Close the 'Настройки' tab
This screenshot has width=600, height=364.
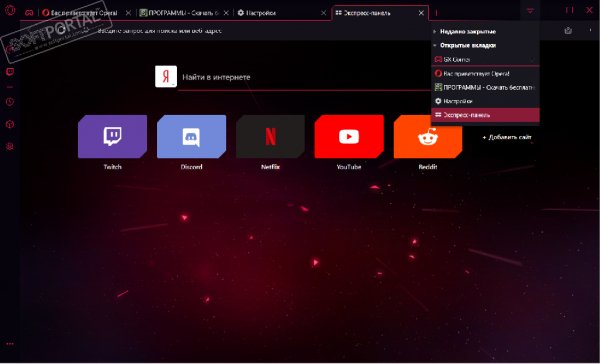324,13
